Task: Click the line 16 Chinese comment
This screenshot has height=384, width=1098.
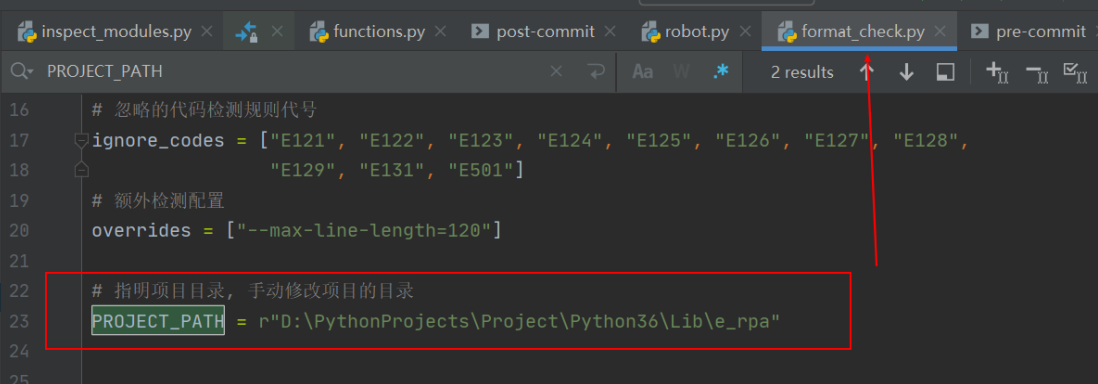Action: 204,110
